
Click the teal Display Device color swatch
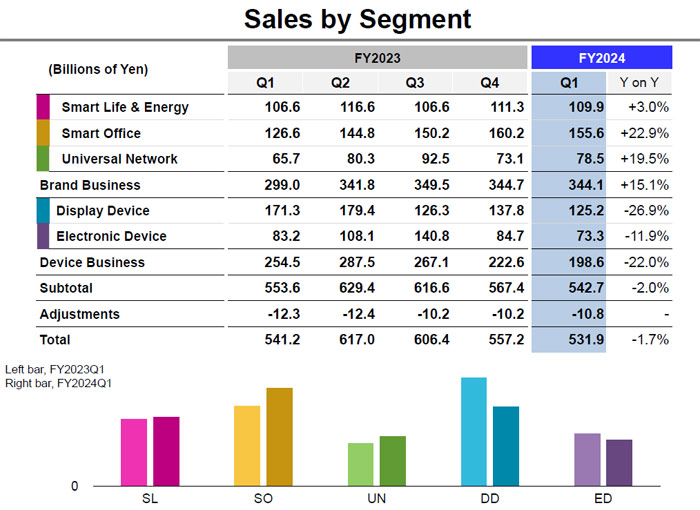click(43, 211)
